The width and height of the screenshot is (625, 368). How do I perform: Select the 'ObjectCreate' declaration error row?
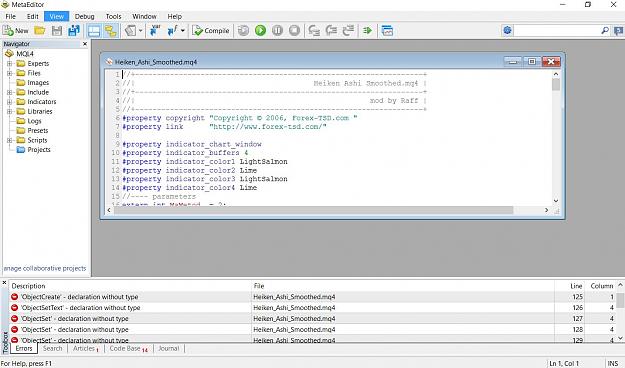[312, 297]
